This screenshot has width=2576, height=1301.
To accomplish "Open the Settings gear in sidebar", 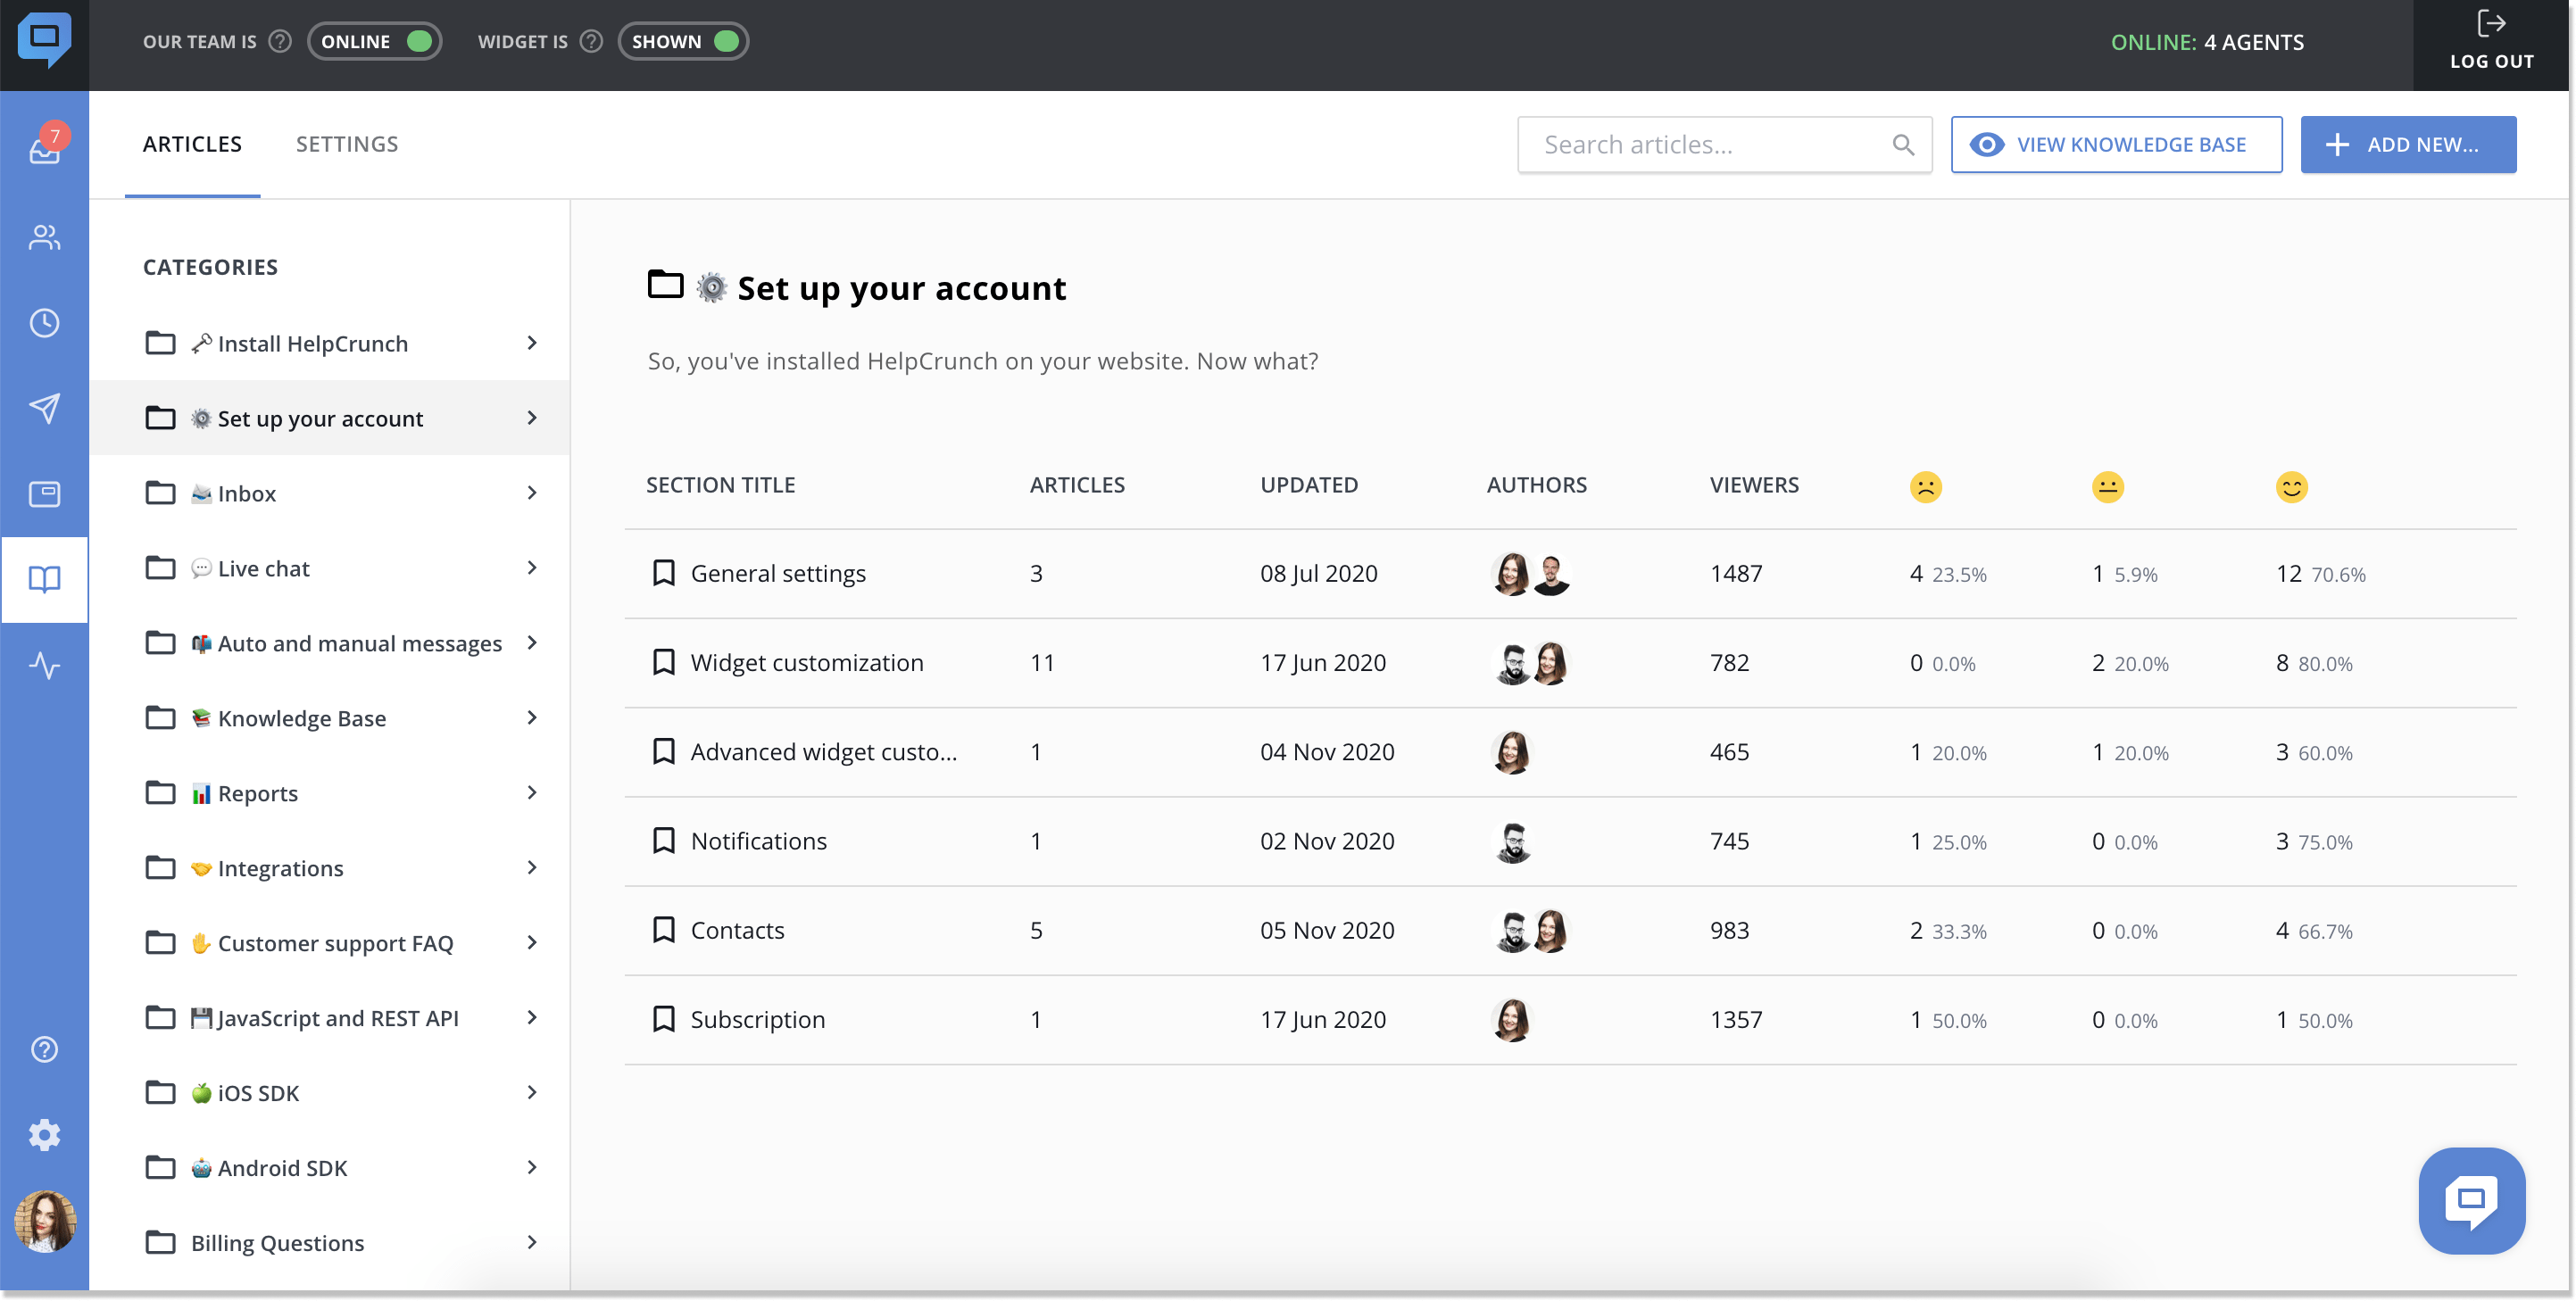I will click(44, 1135).
